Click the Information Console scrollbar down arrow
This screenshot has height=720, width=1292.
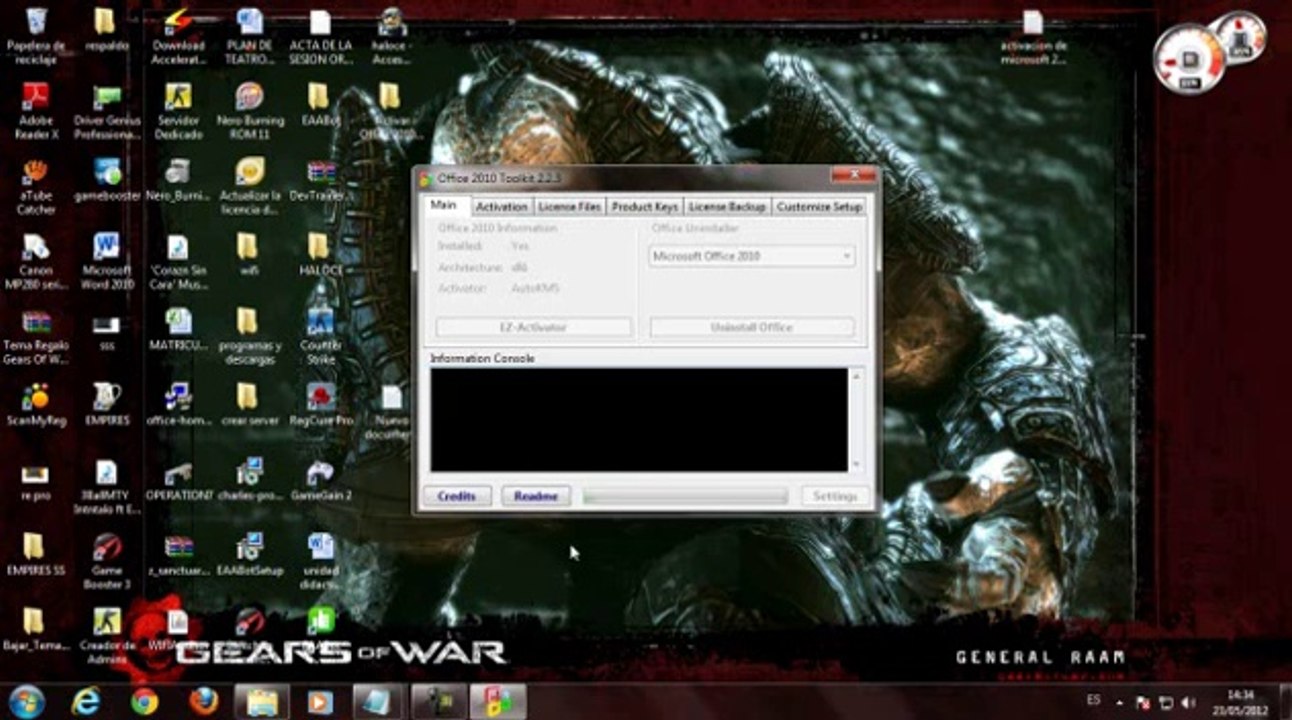(856, 463)
